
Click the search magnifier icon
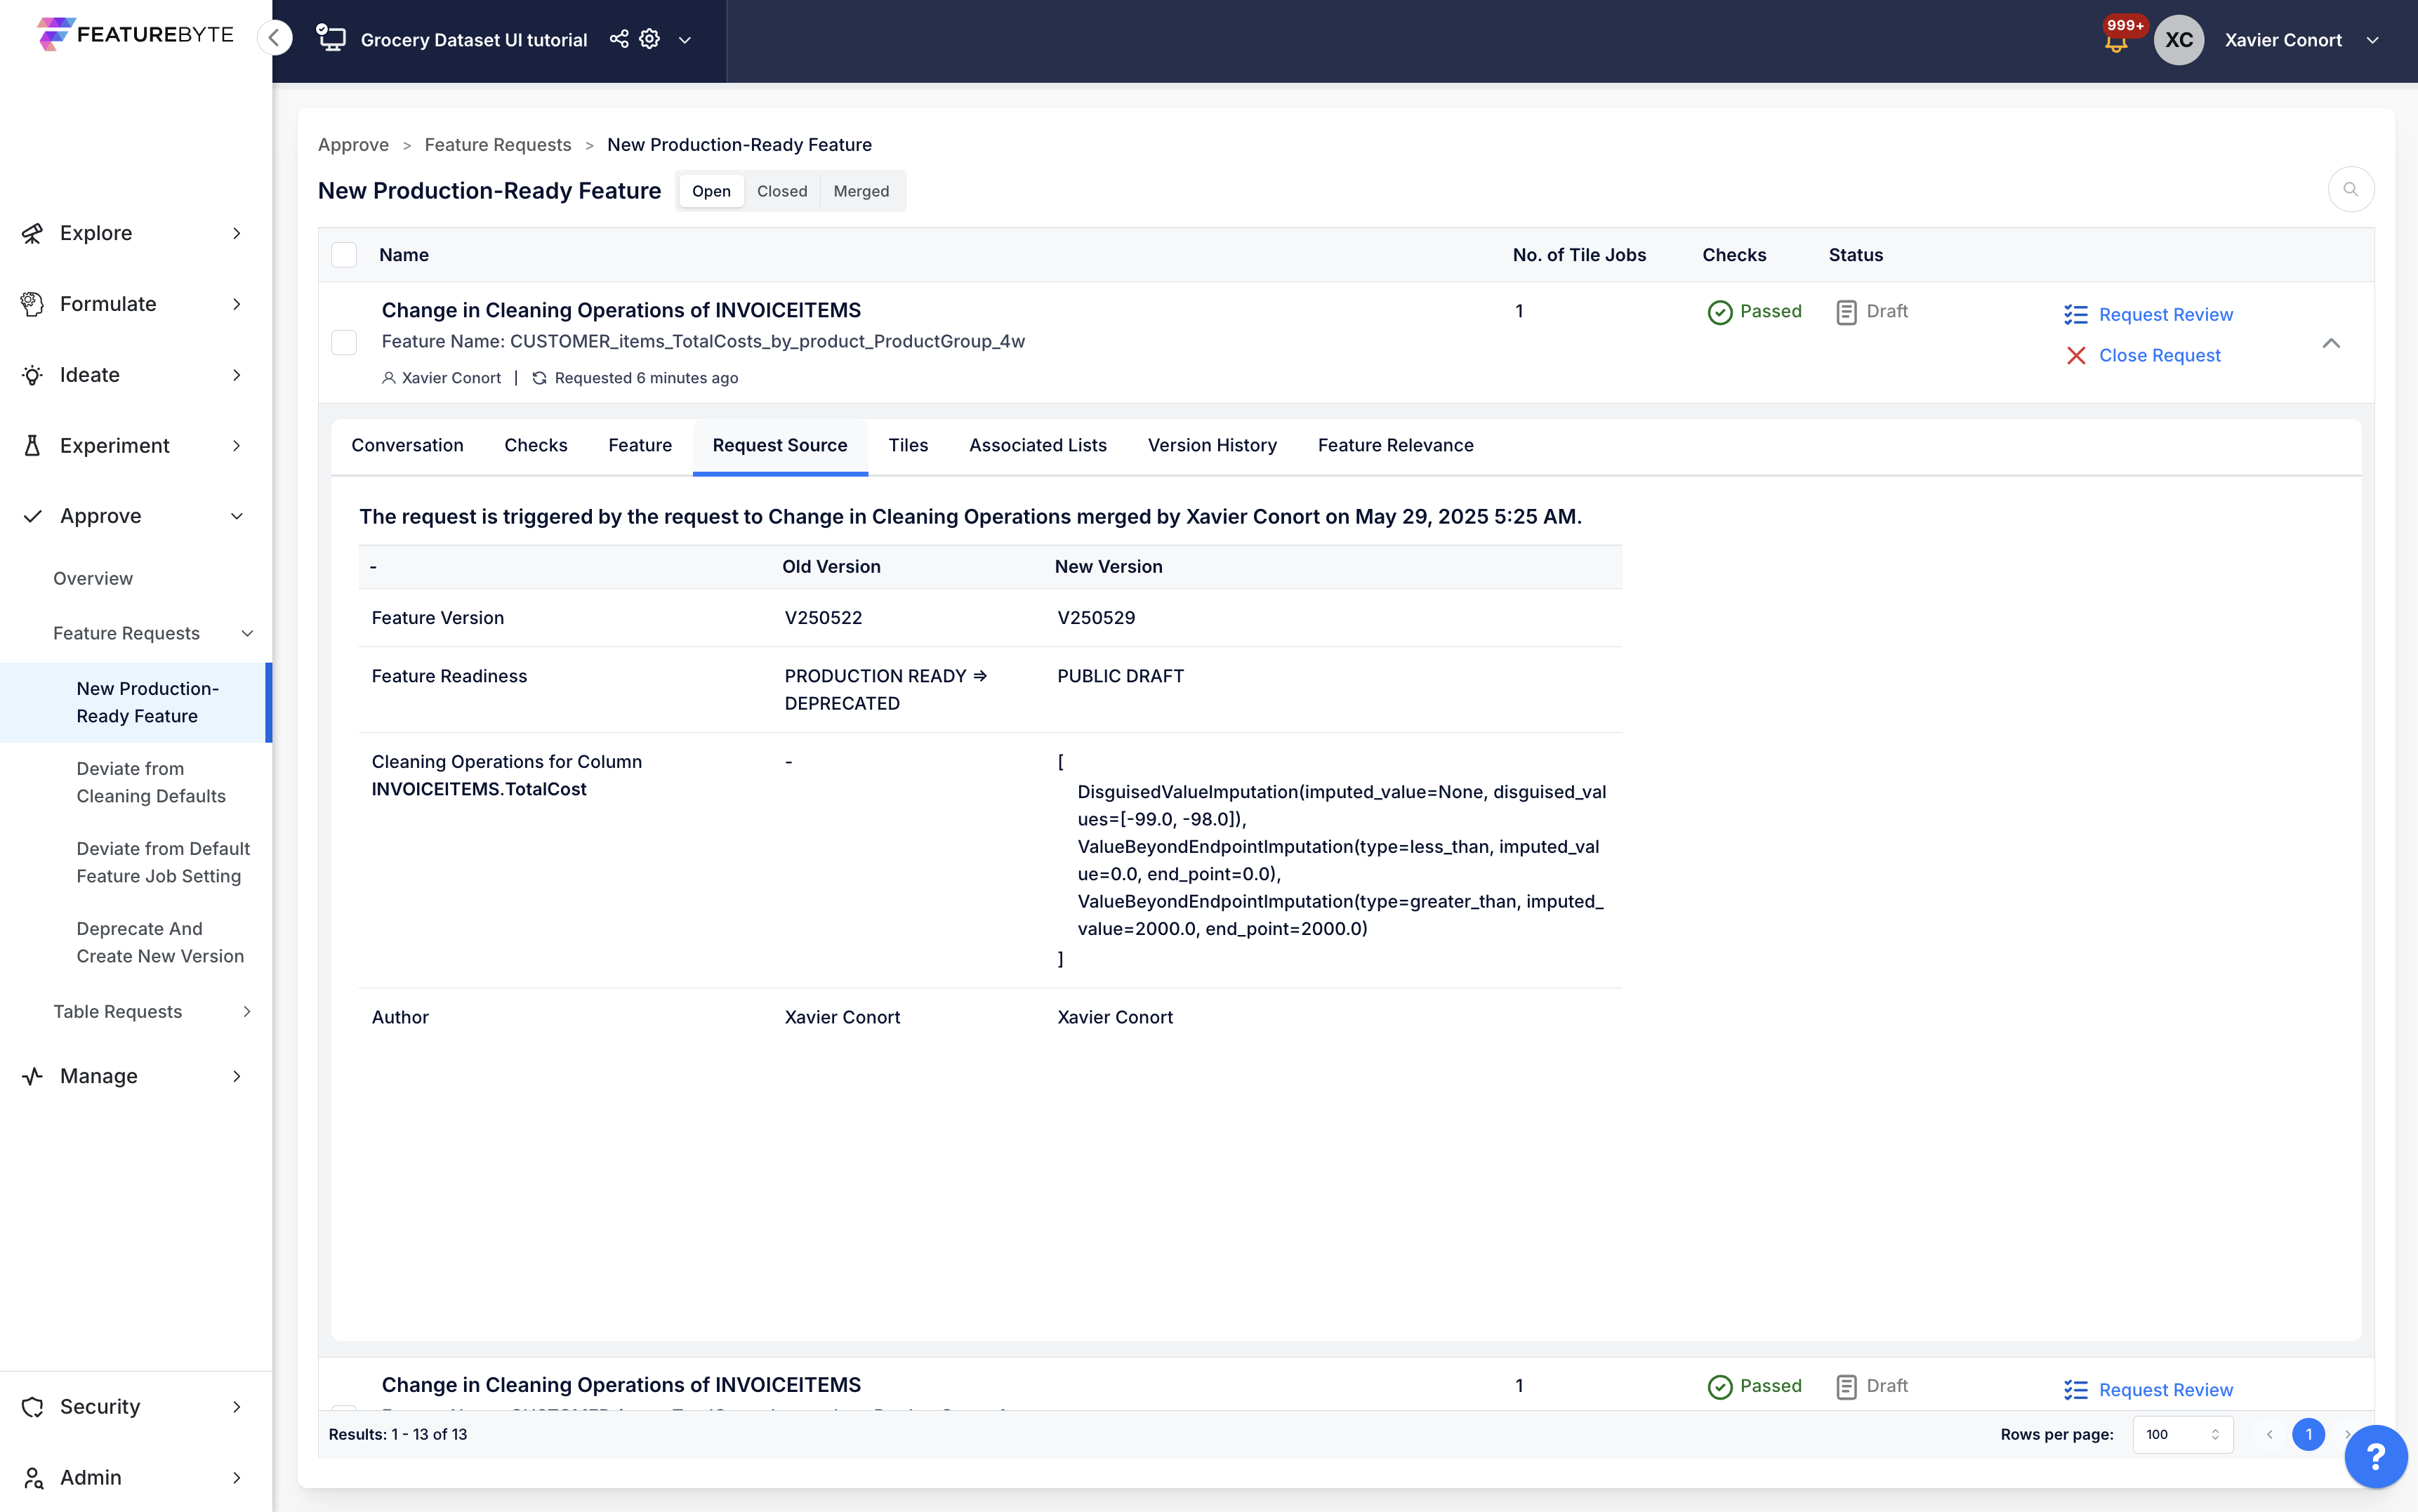(x=2350, y=189)
